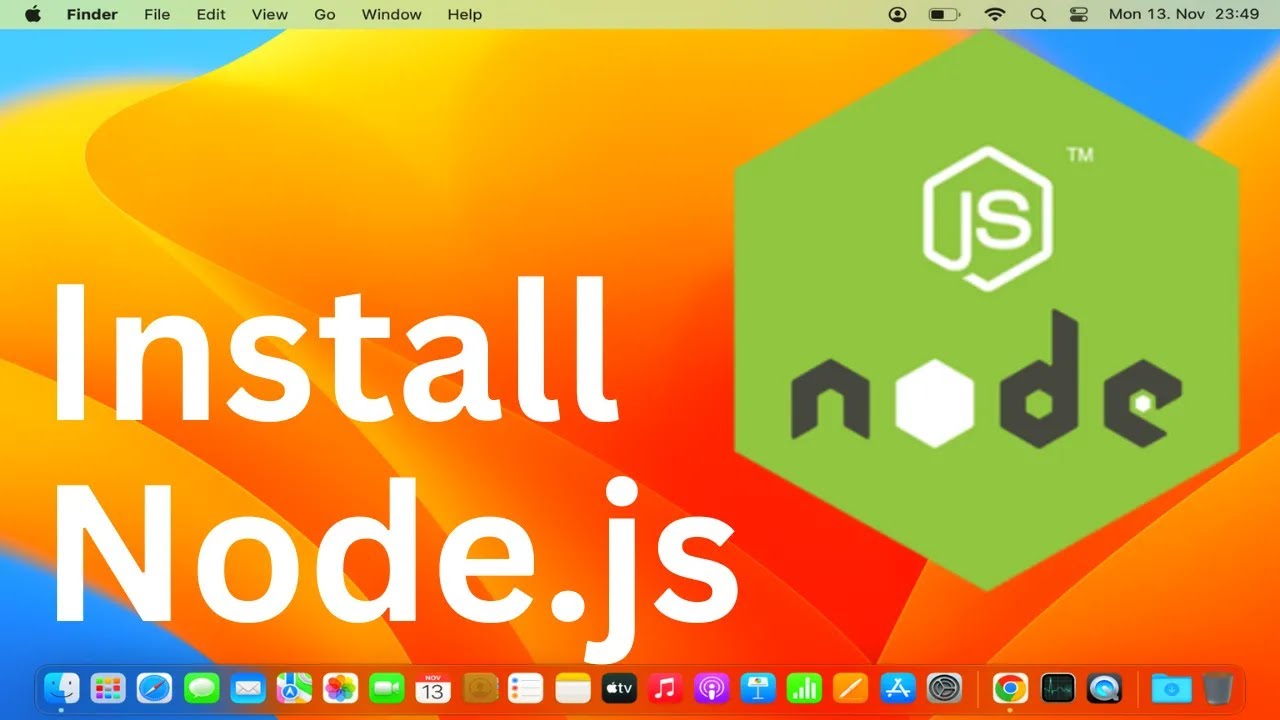The image size is (1280, 720).
Task: Open Contacts app in Dock
Action: click(480, 688)
